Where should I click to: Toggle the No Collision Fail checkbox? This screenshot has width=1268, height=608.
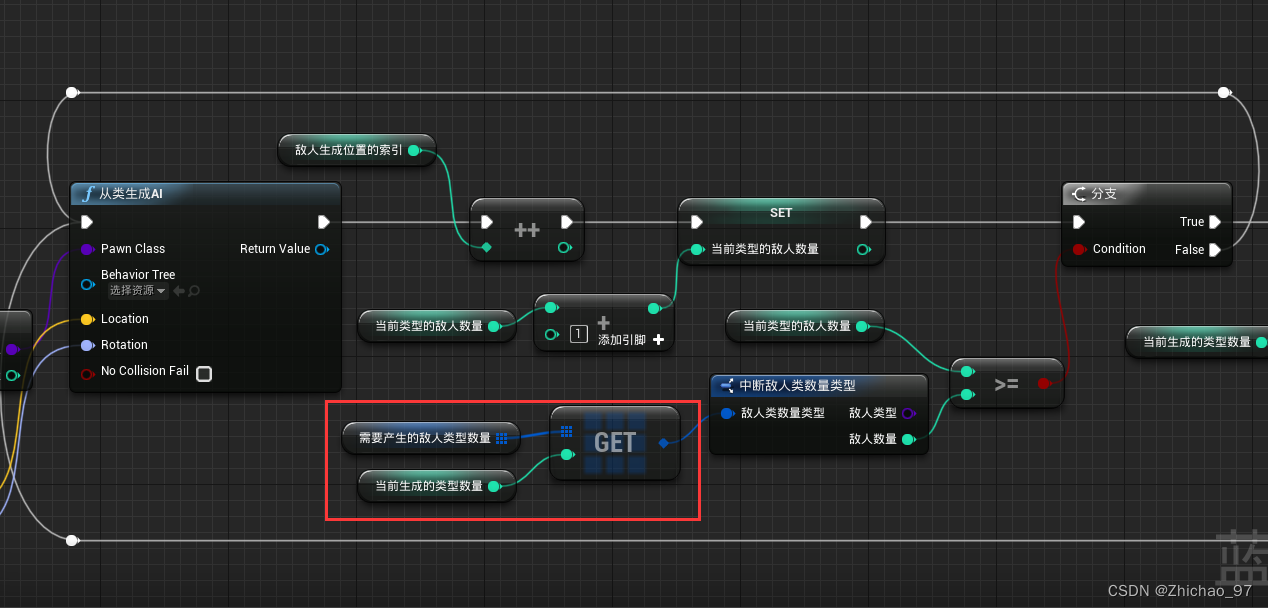pyautogui.click(x=204, y=372)
